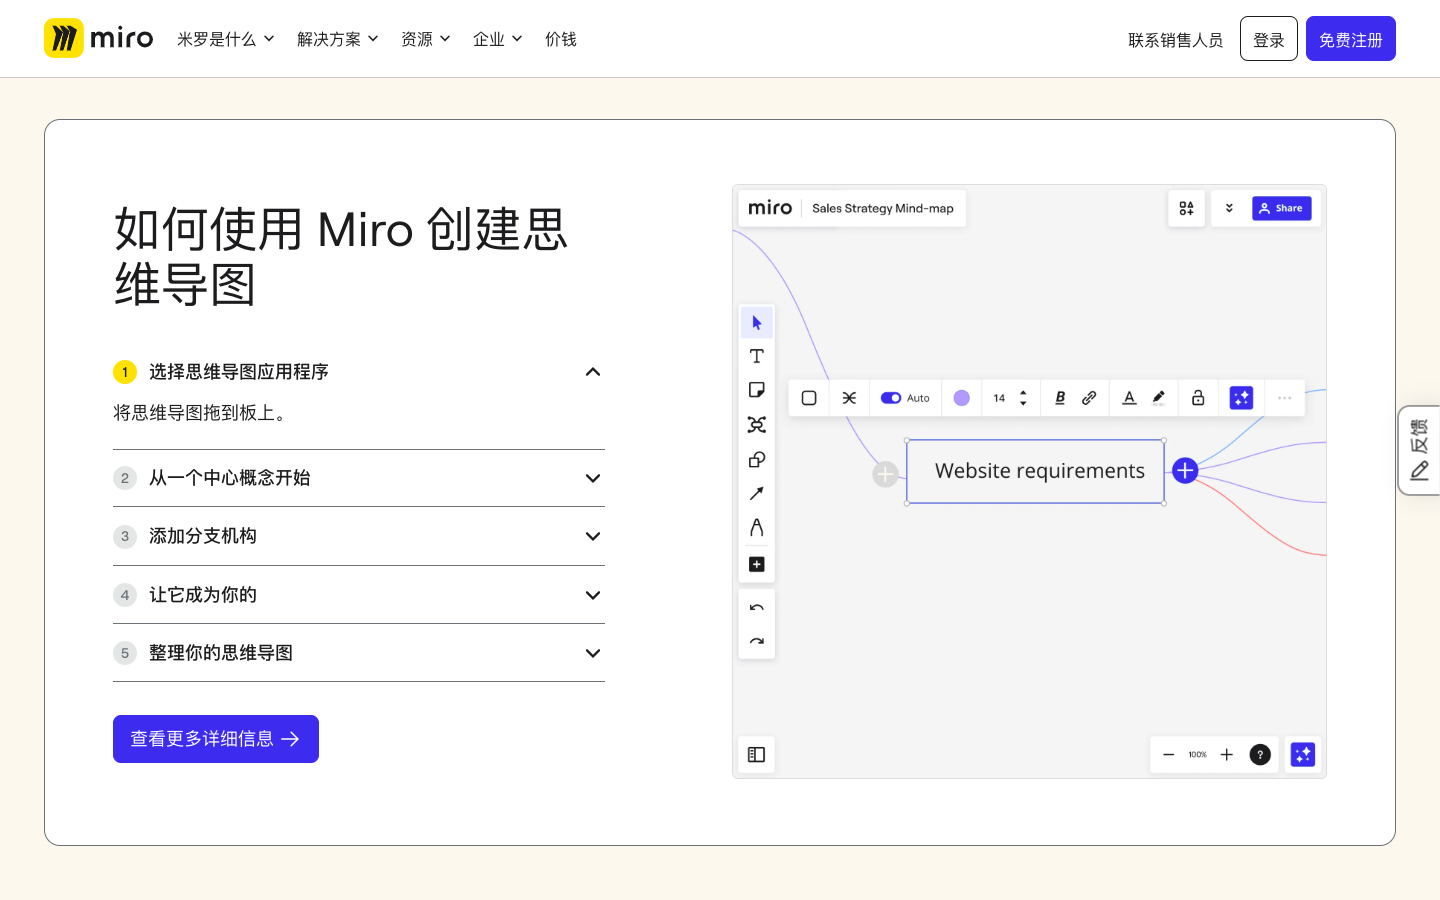Expand step 5 整理你的思维导图
Screen dimensions: 1440x900
[x=593, y=653]
